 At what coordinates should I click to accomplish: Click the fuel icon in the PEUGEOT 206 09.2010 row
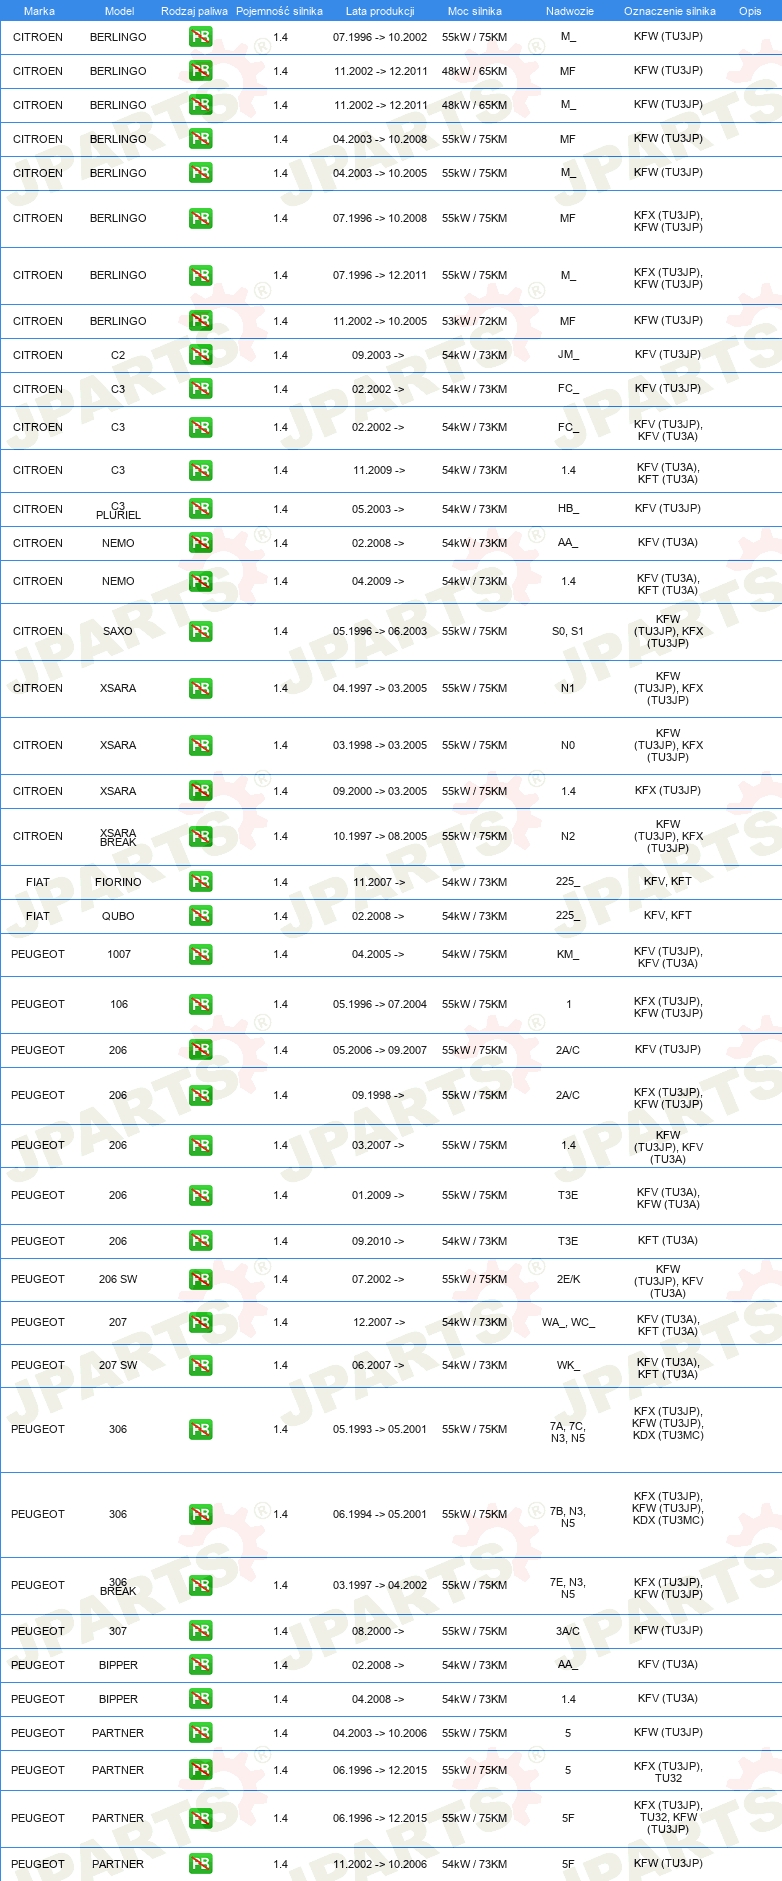click(x=200, y=1241)
